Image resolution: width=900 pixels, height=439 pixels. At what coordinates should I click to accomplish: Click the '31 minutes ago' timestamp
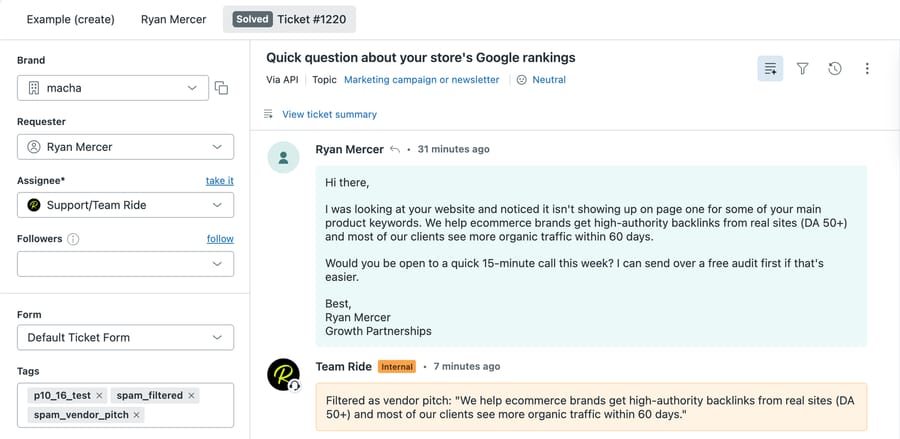point(453,149)
